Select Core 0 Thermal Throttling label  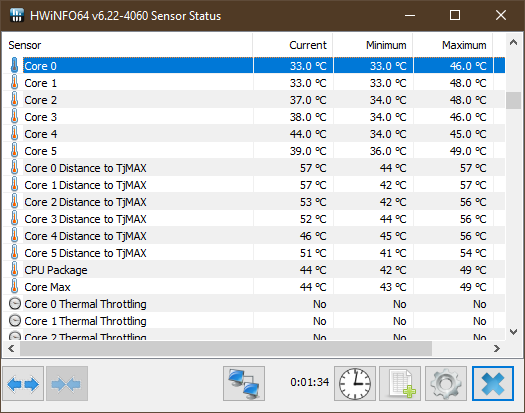pos(85,304)
